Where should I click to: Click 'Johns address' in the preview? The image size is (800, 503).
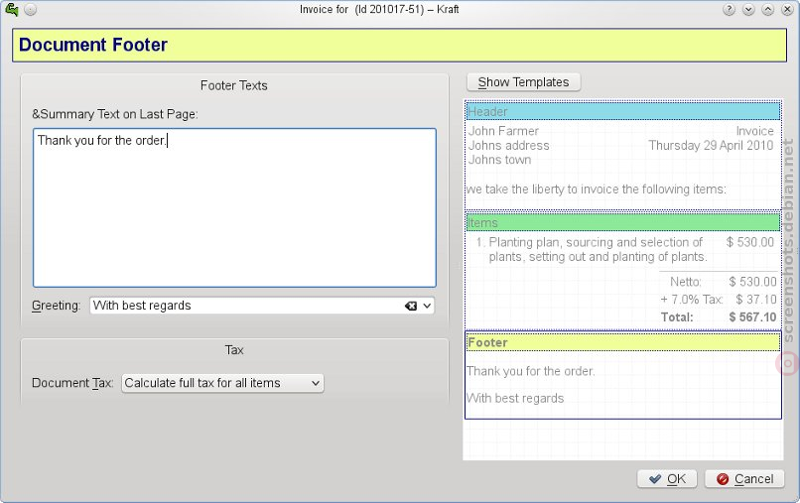(509, 145)
